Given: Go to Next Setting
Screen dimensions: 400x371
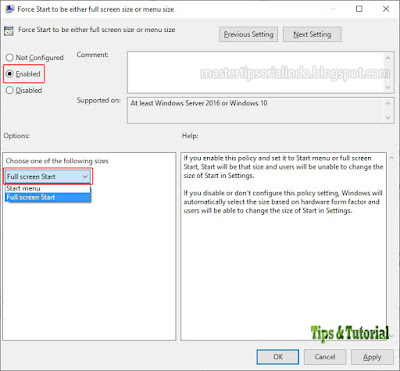Looking at the screenshot, I should [x=312, y=34].
